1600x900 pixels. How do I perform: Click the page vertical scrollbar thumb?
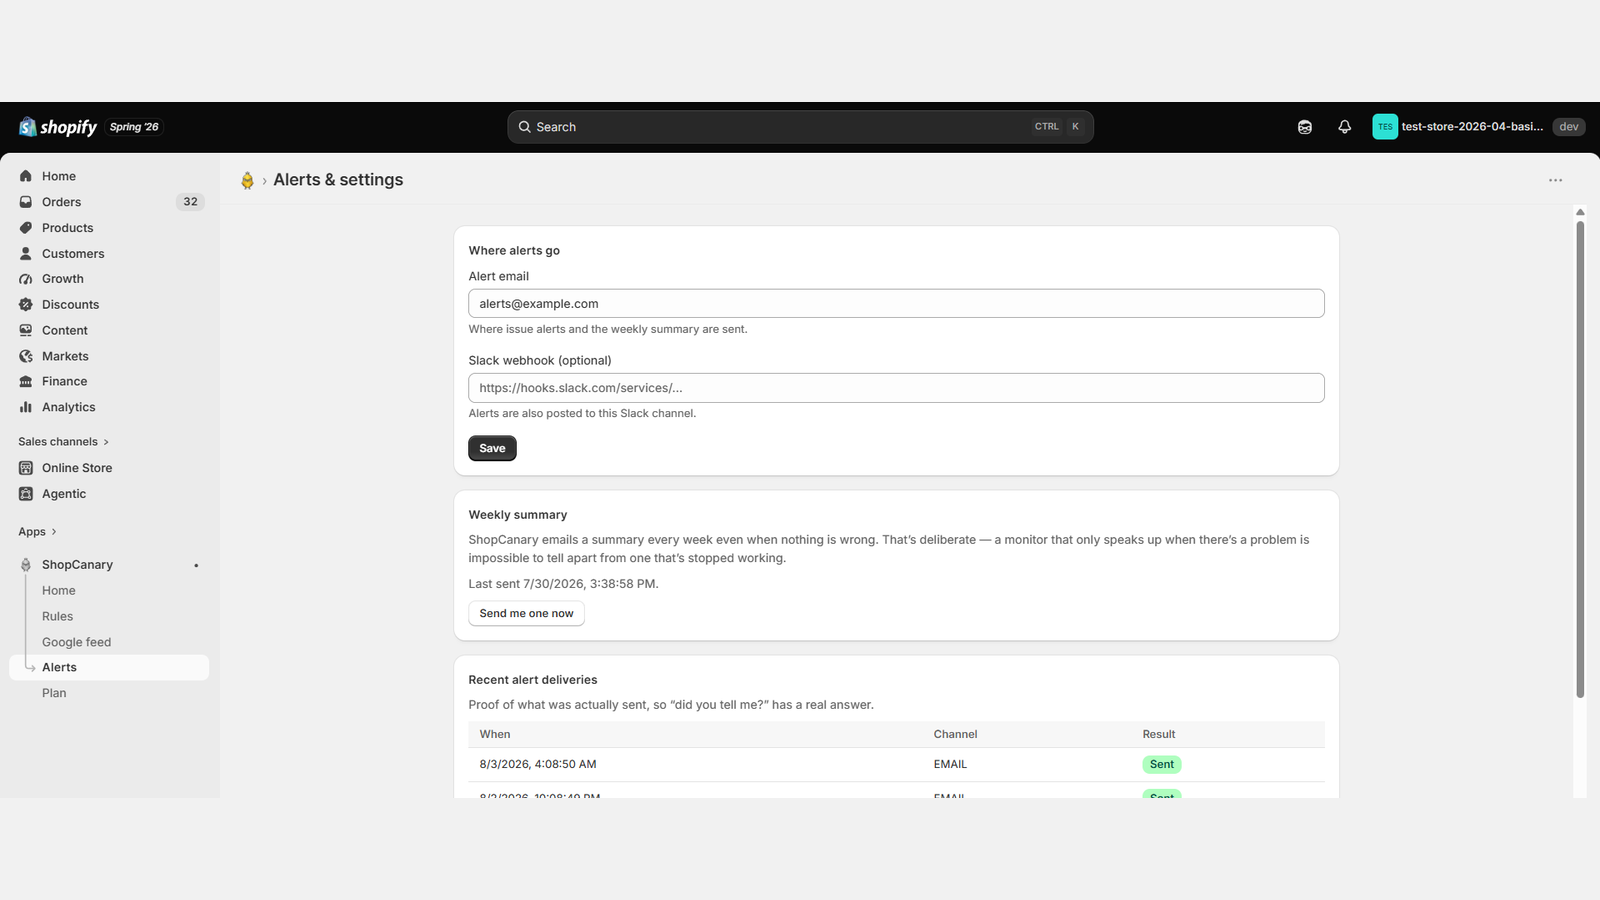click(x=1580, y=459)
